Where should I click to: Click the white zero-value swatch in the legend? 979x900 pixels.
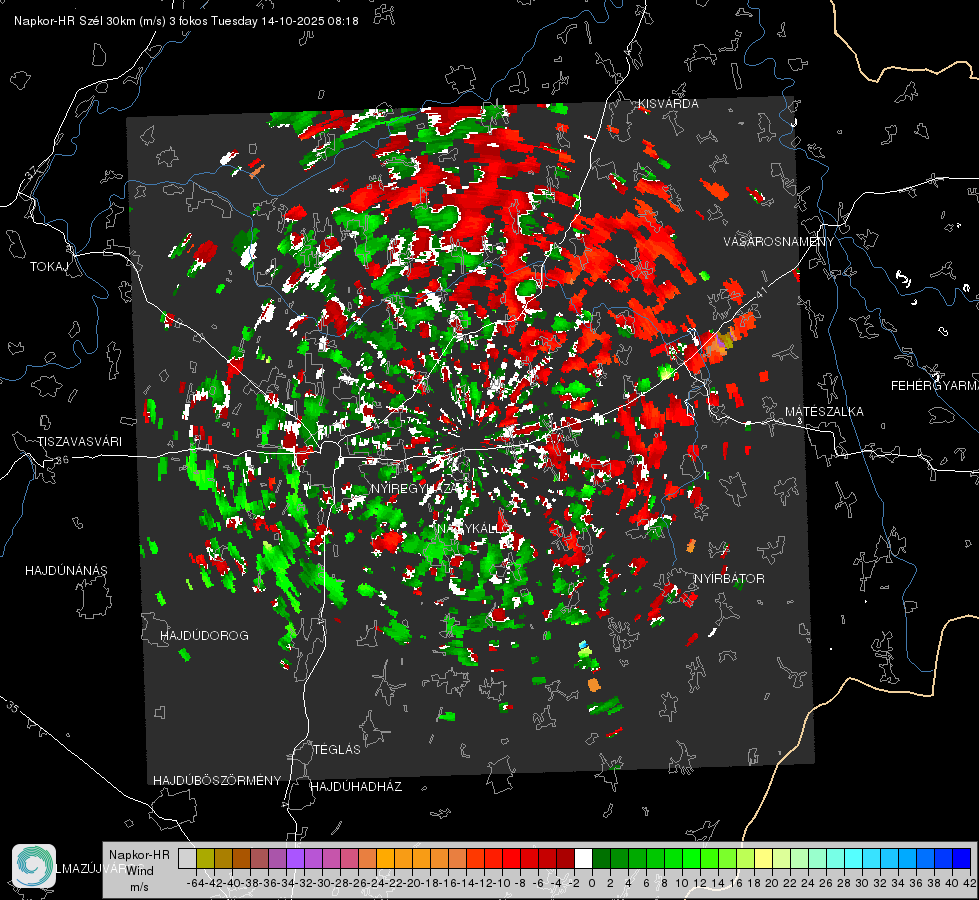[583, 858]
